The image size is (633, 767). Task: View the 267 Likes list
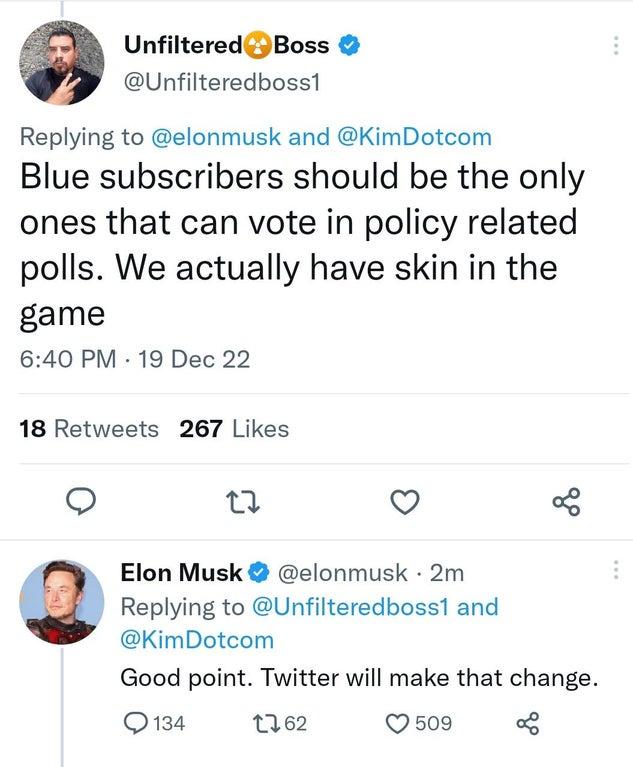(234, 429)
